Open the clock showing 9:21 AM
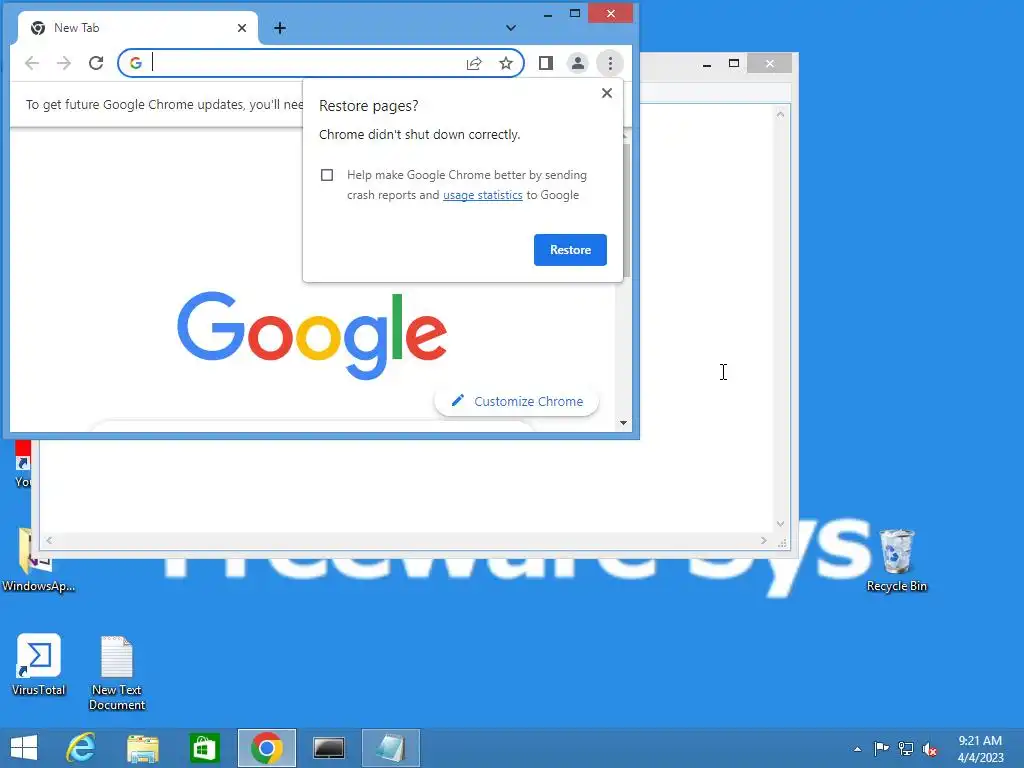This screenshot has width=1024, height=768. [x=980, y=749]
